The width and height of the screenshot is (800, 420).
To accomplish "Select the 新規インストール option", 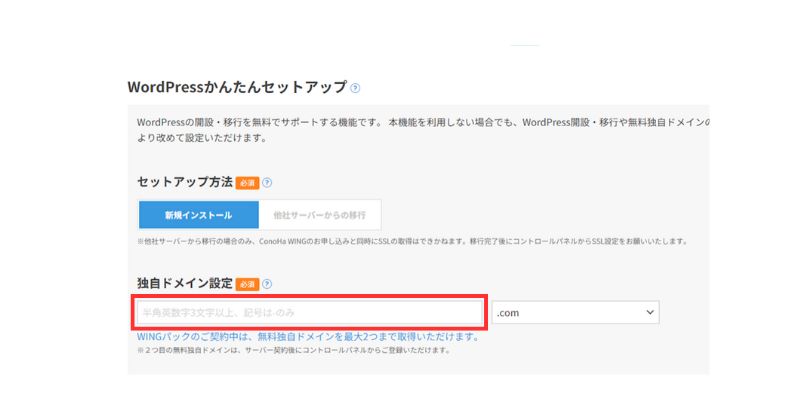I will click(x=198, y=215).
